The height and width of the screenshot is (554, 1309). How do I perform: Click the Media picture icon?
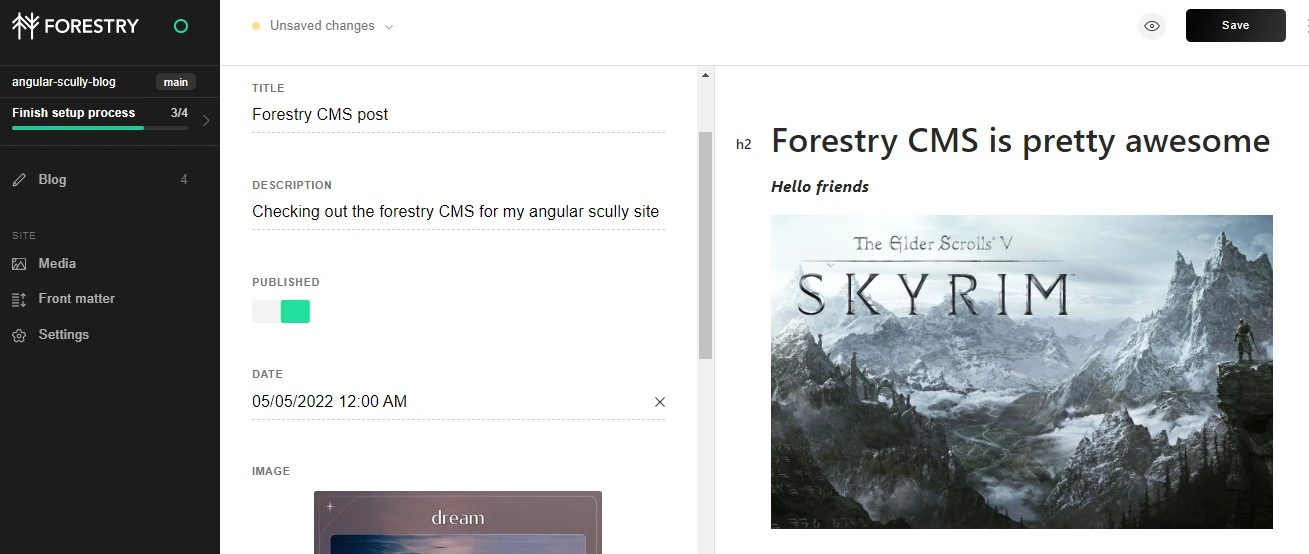19,264
